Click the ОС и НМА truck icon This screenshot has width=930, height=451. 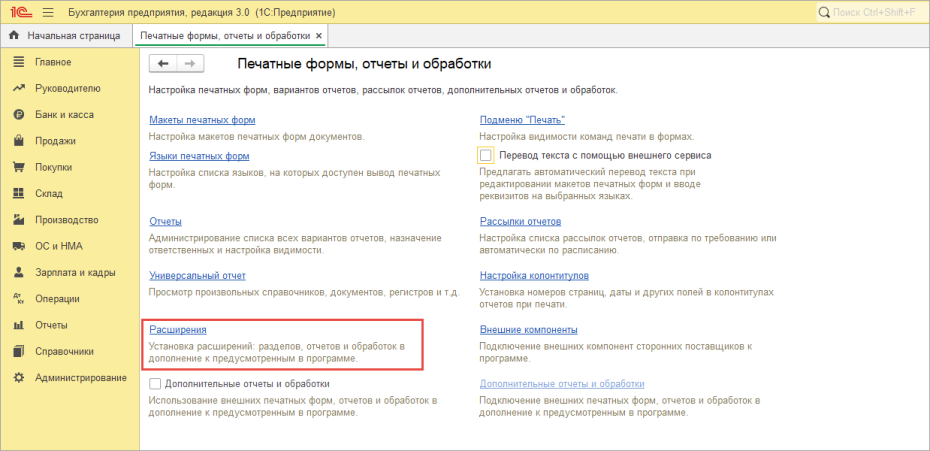(x=19, y=246)
